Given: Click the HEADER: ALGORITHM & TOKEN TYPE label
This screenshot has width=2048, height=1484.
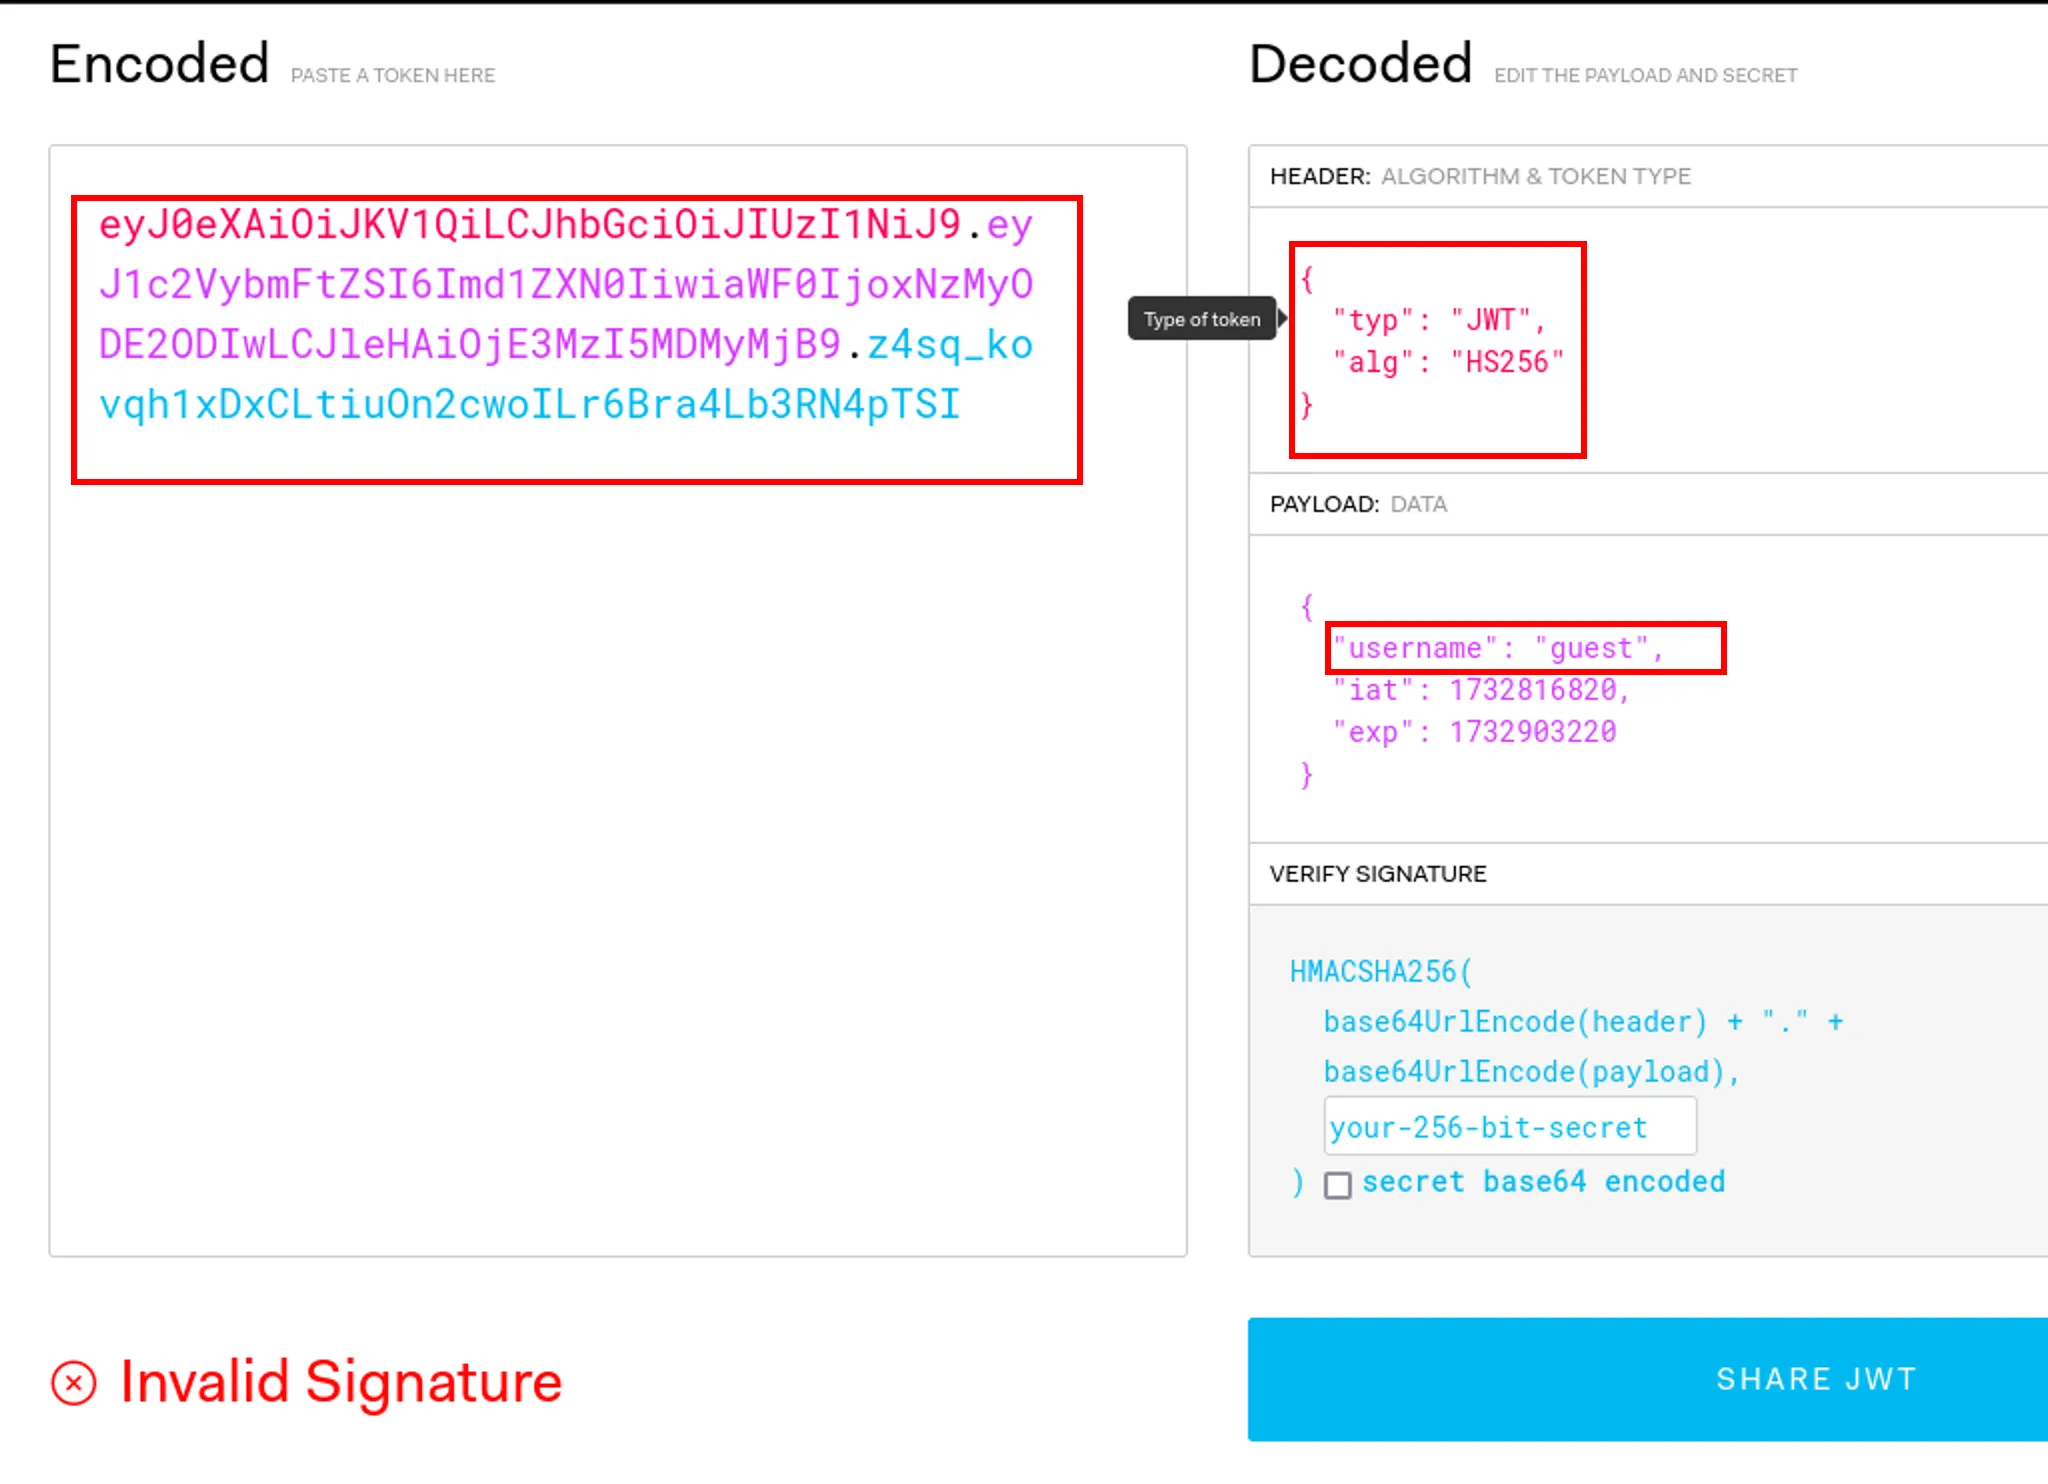Looking at the screenshot, I should tap(1480, 177).
